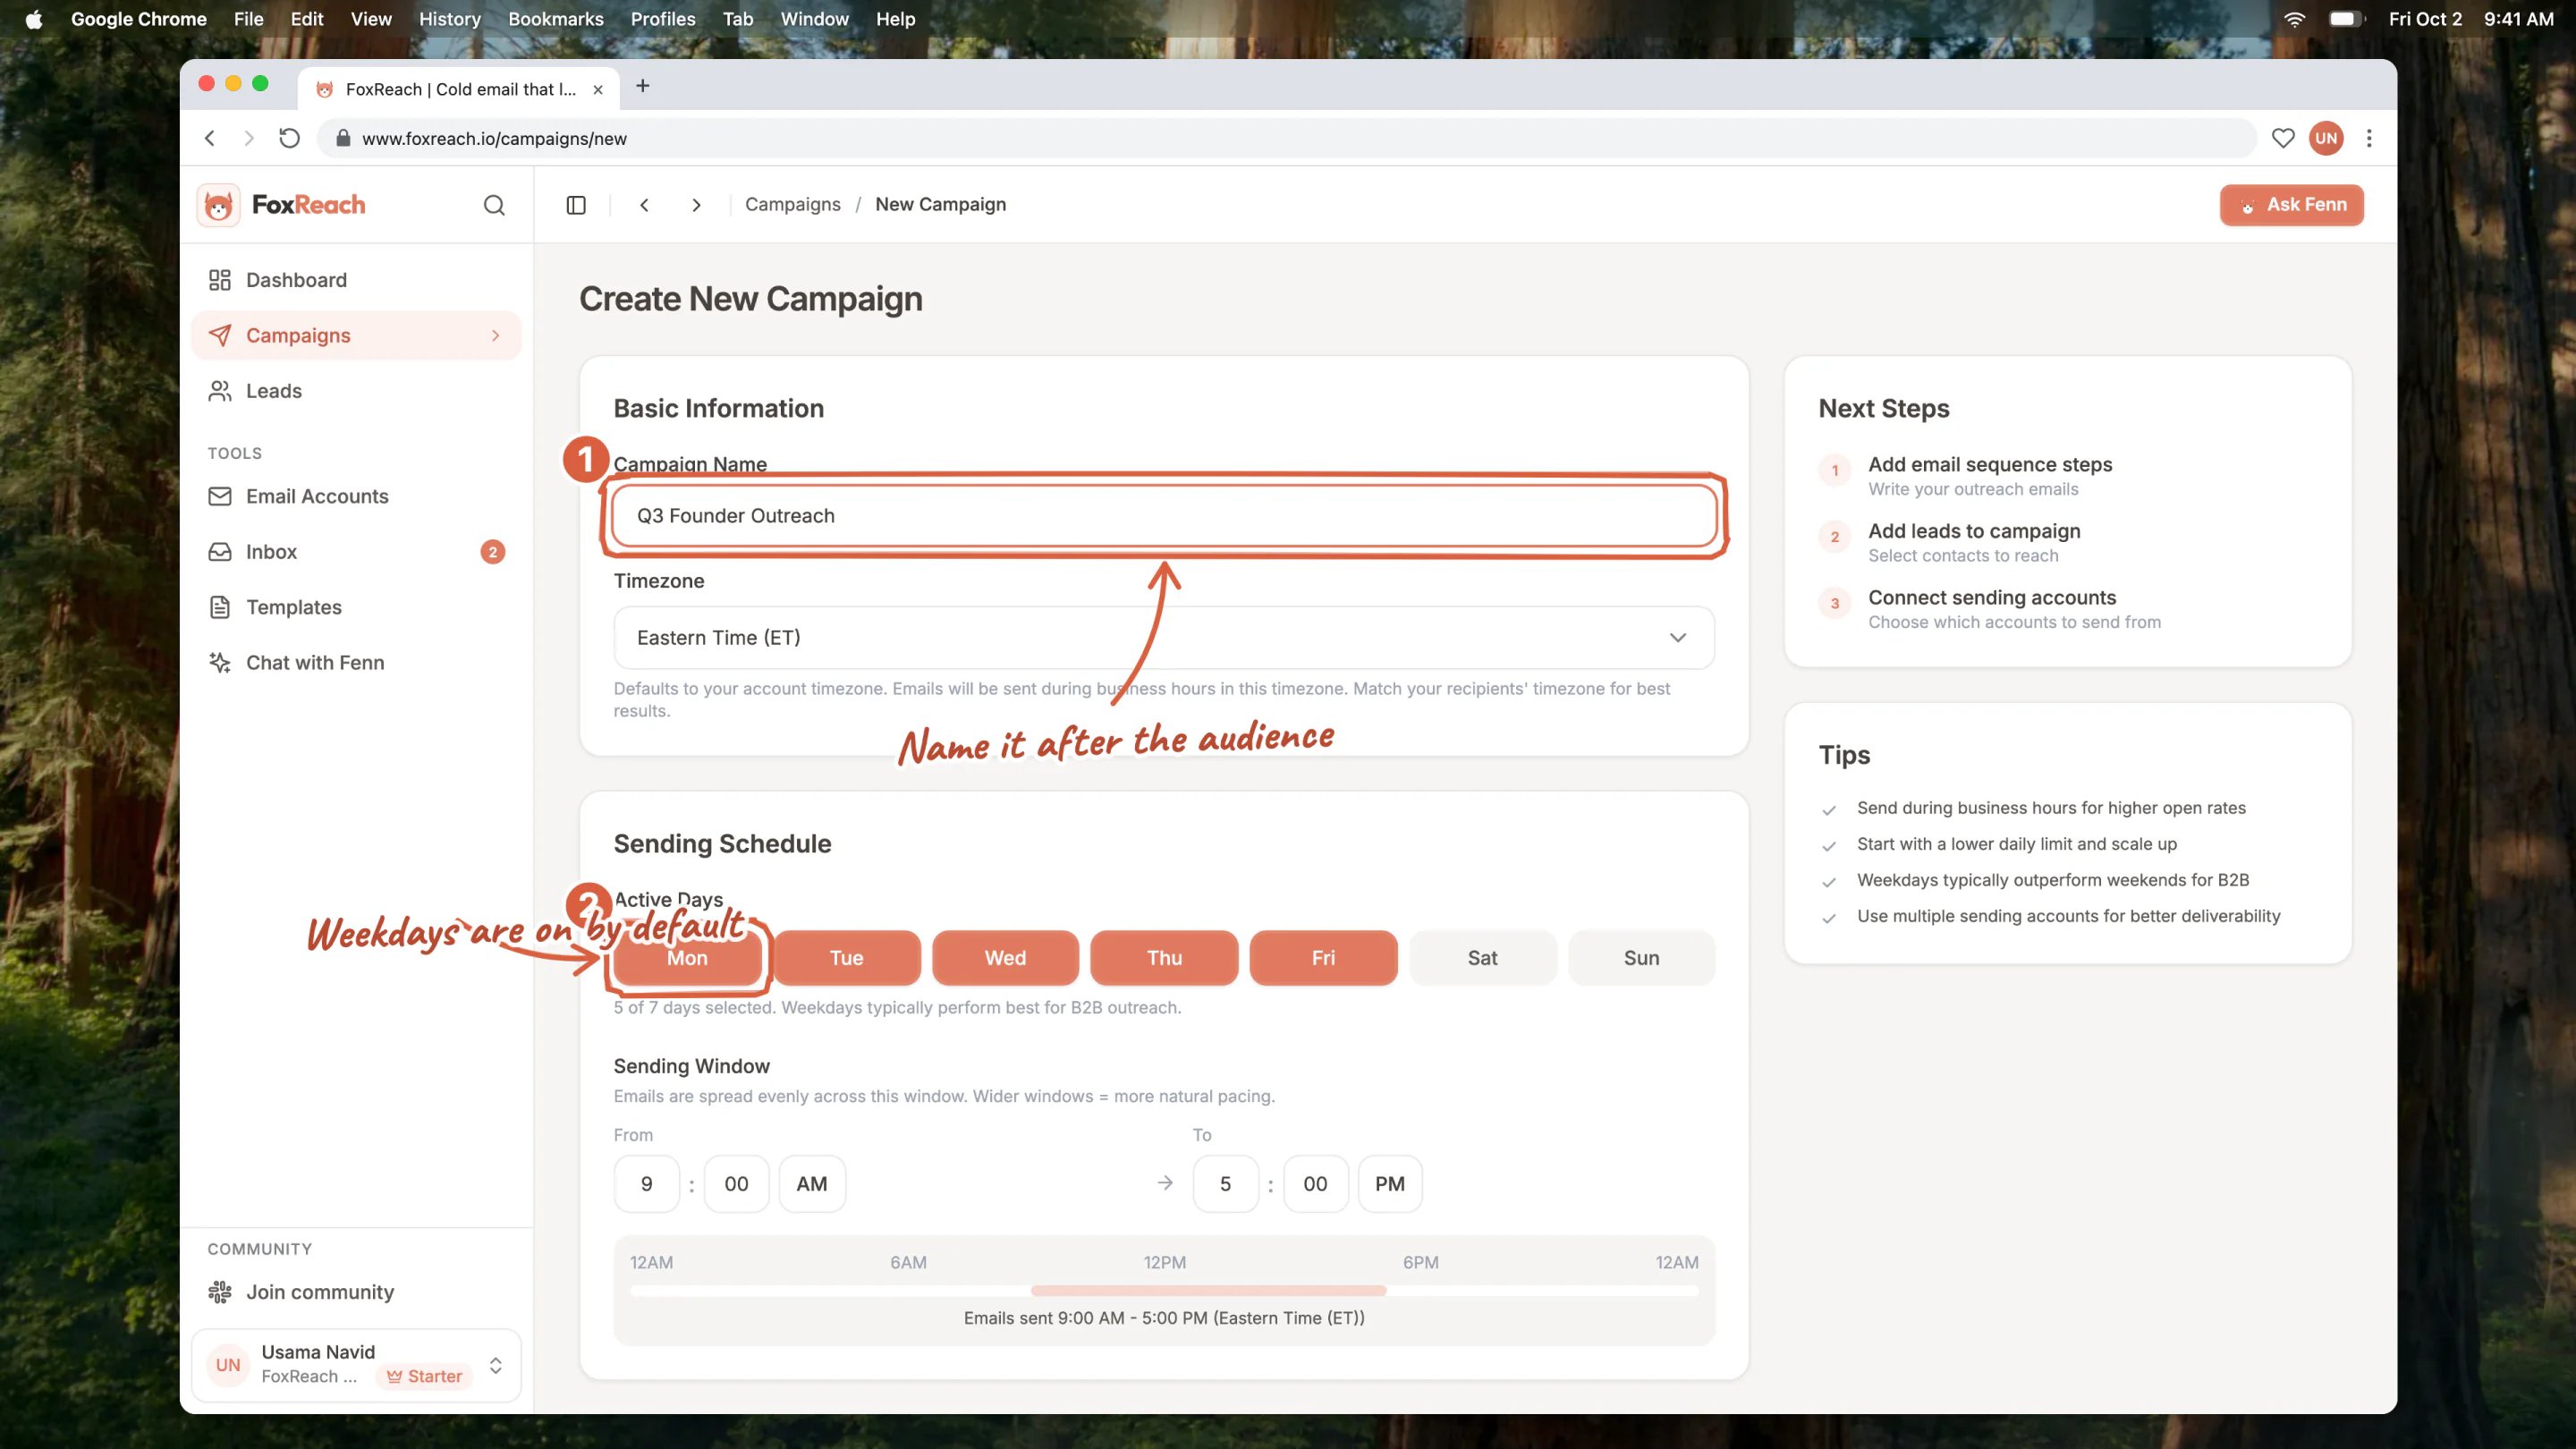
Task: Open Email Accounts in sidebar
Action: [x=356, y=496]
